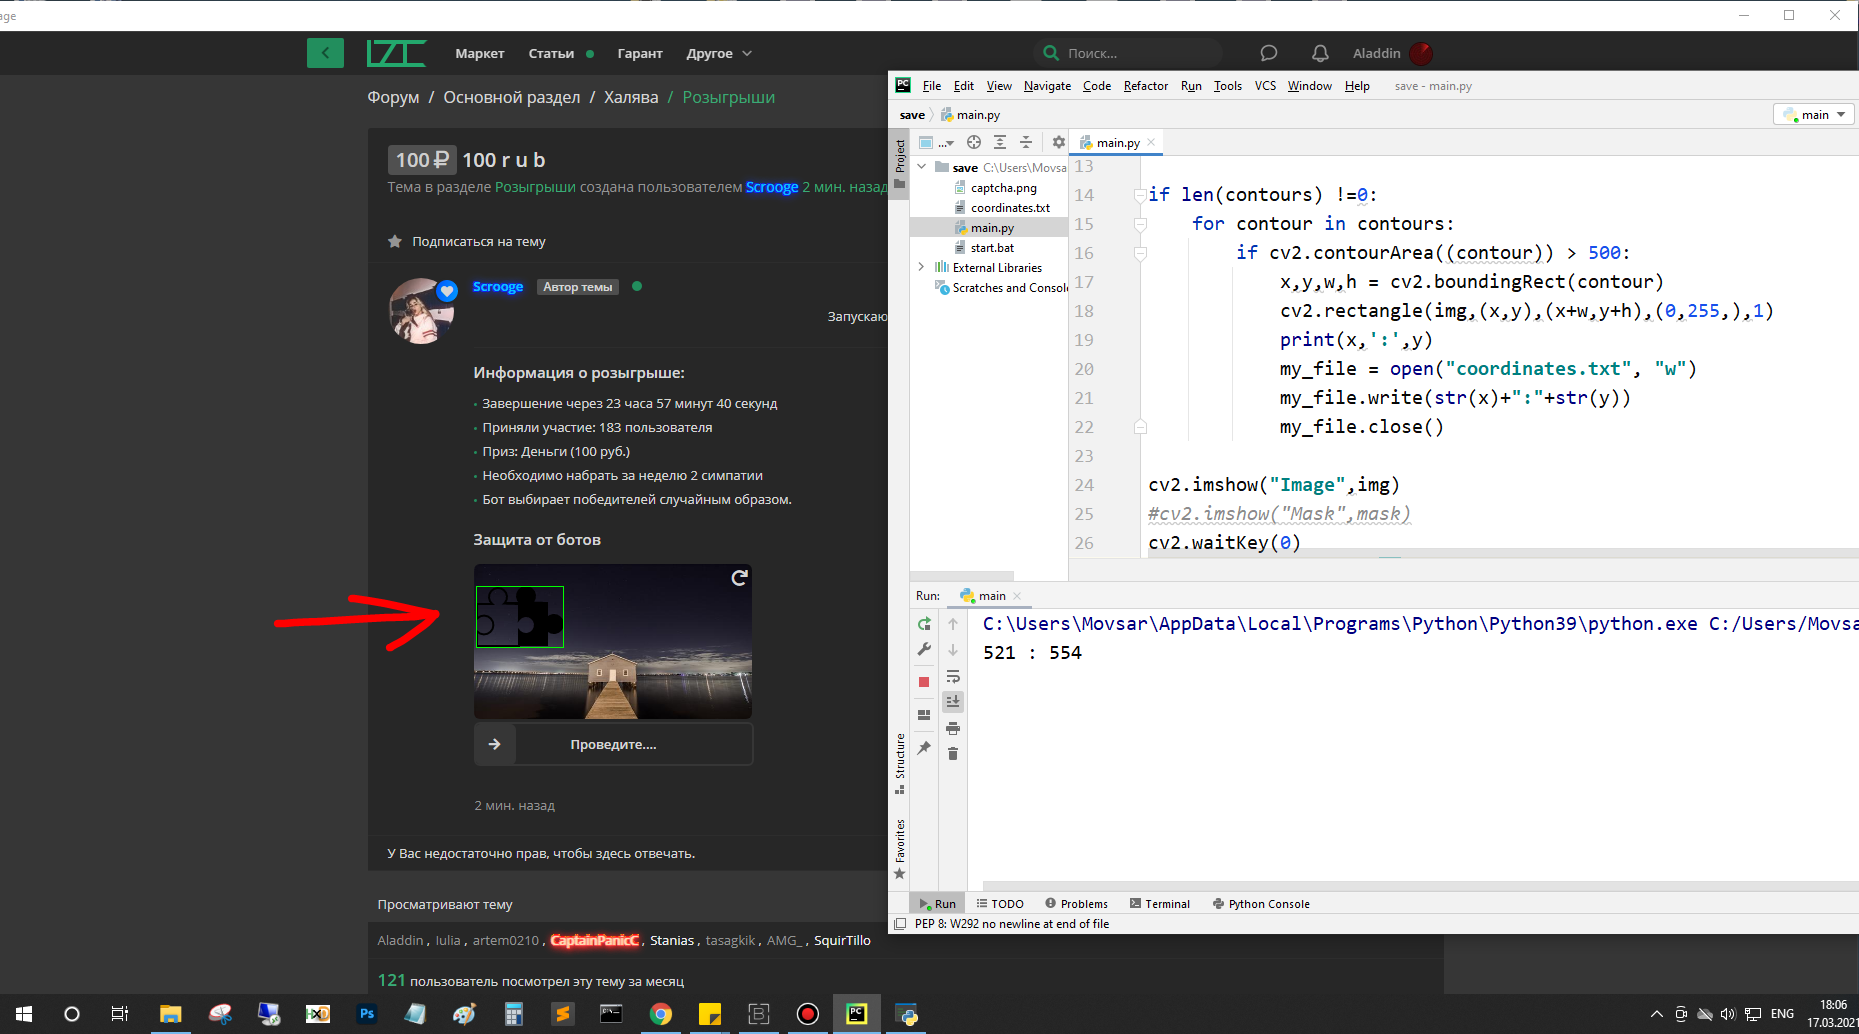Image resolution: width=1859 pixels, height=1034 pixels.
Task: Toggle the Favorites side tool window
Action: pyautogui.click(x=899, y=849)
